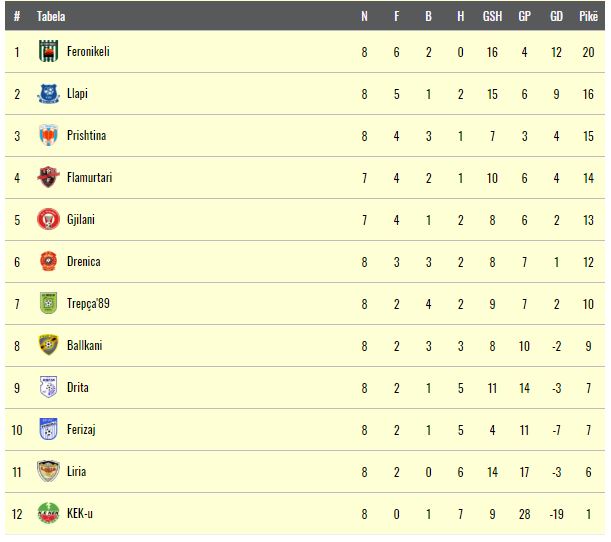Click the Liria team emblem

click(48, 471)
